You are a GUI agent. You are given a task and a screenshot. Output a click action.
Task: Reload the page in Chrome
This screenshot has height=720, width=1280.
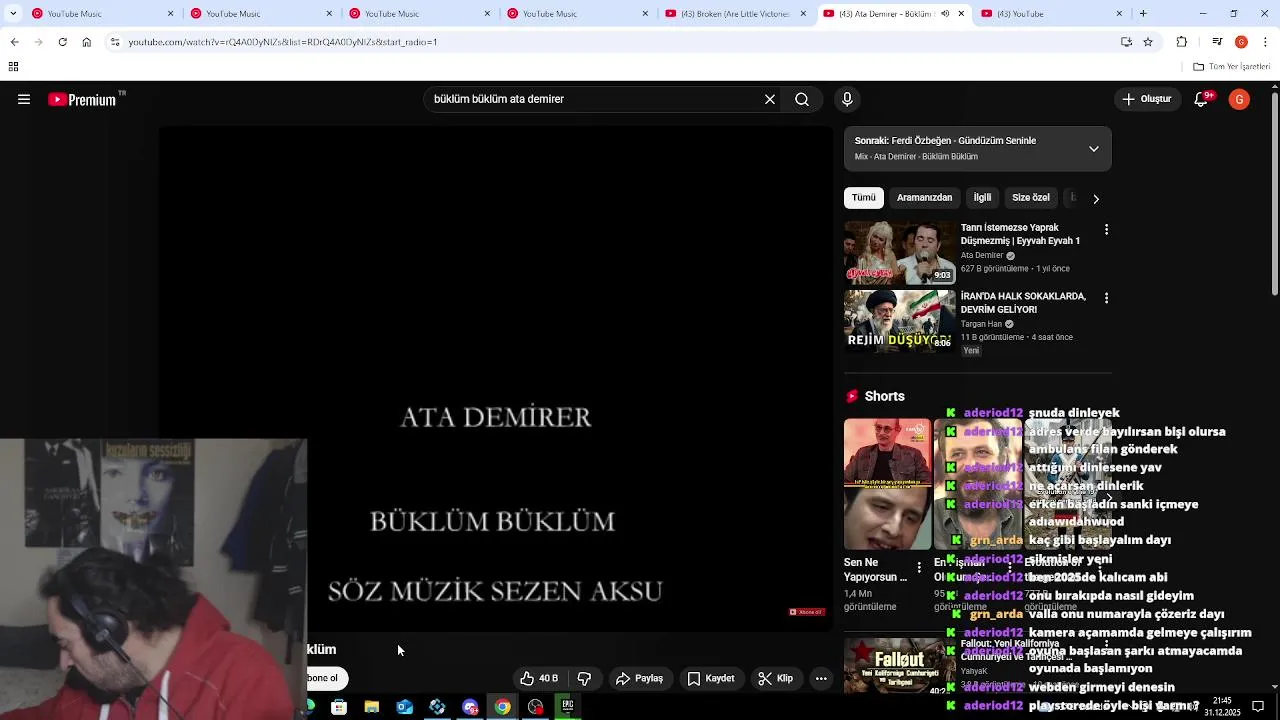[x=62, y=42]
